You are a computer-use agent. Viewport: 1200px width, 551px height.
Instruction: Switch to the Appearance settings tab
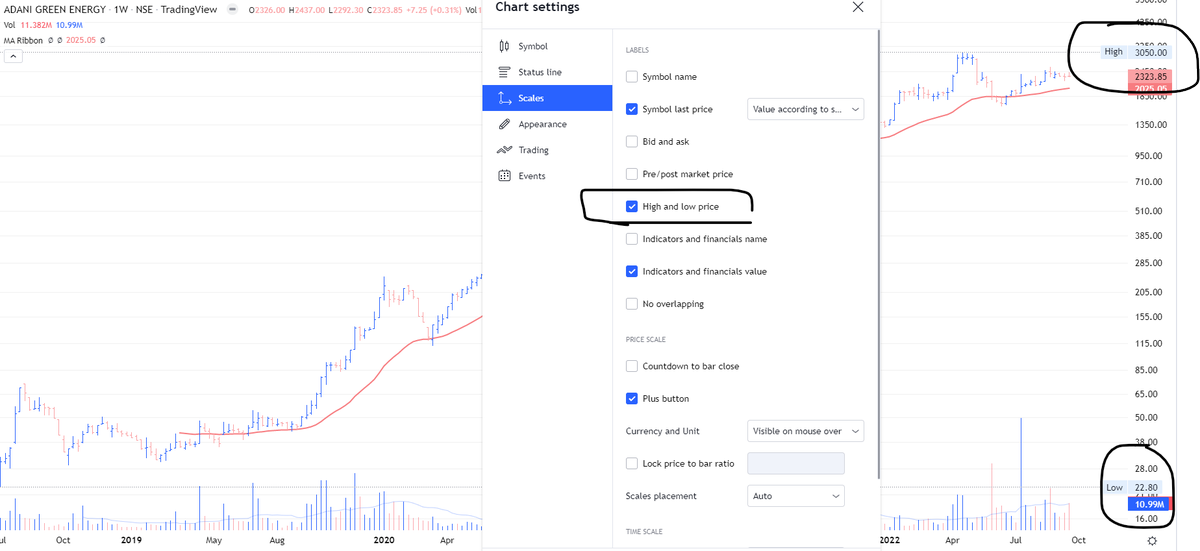(x=547, y=124)
